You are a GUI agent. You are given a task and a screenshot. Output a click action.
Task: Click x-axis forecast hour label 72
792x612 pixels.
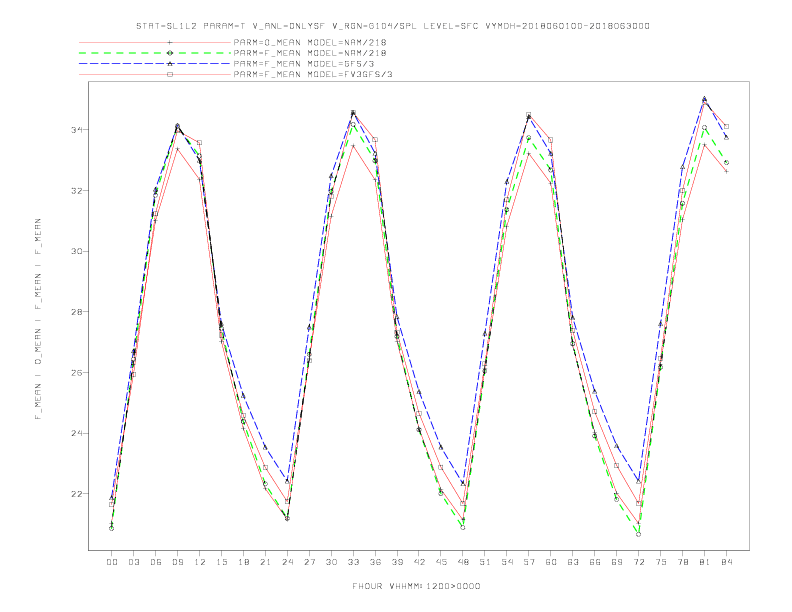point(639,562)
